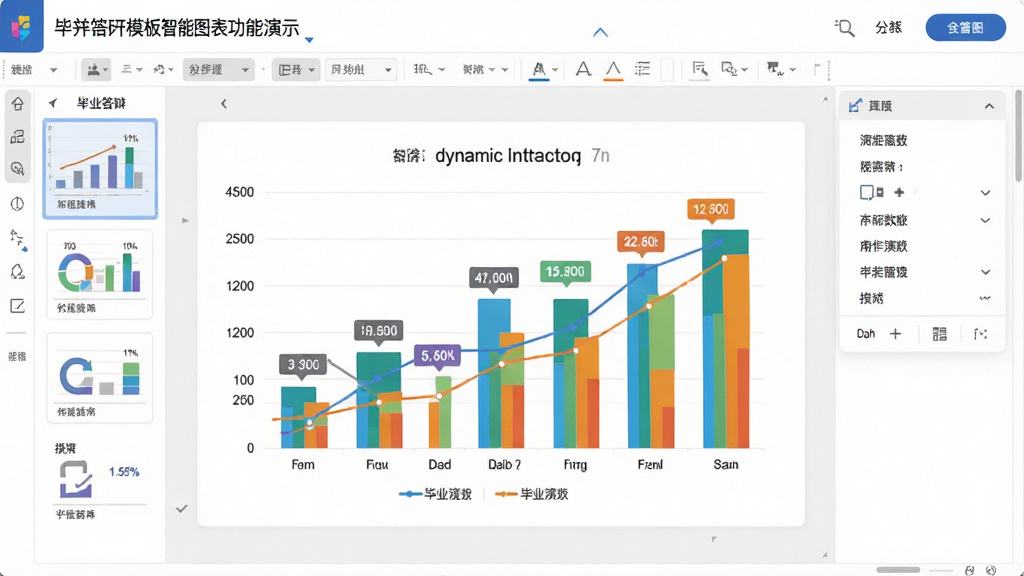This screenshot has width=1024, height=576.
Task: Click the bold plus icon in properties row
Action: coord(899,192)
